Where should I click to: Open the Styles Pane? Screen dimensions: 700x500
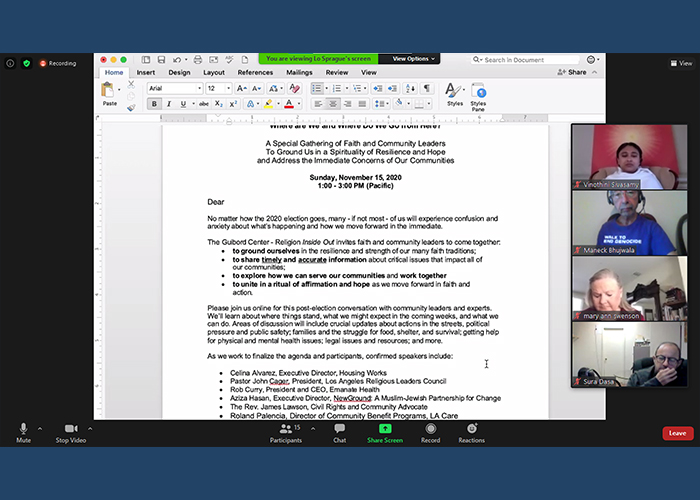[x=478, y=96]
